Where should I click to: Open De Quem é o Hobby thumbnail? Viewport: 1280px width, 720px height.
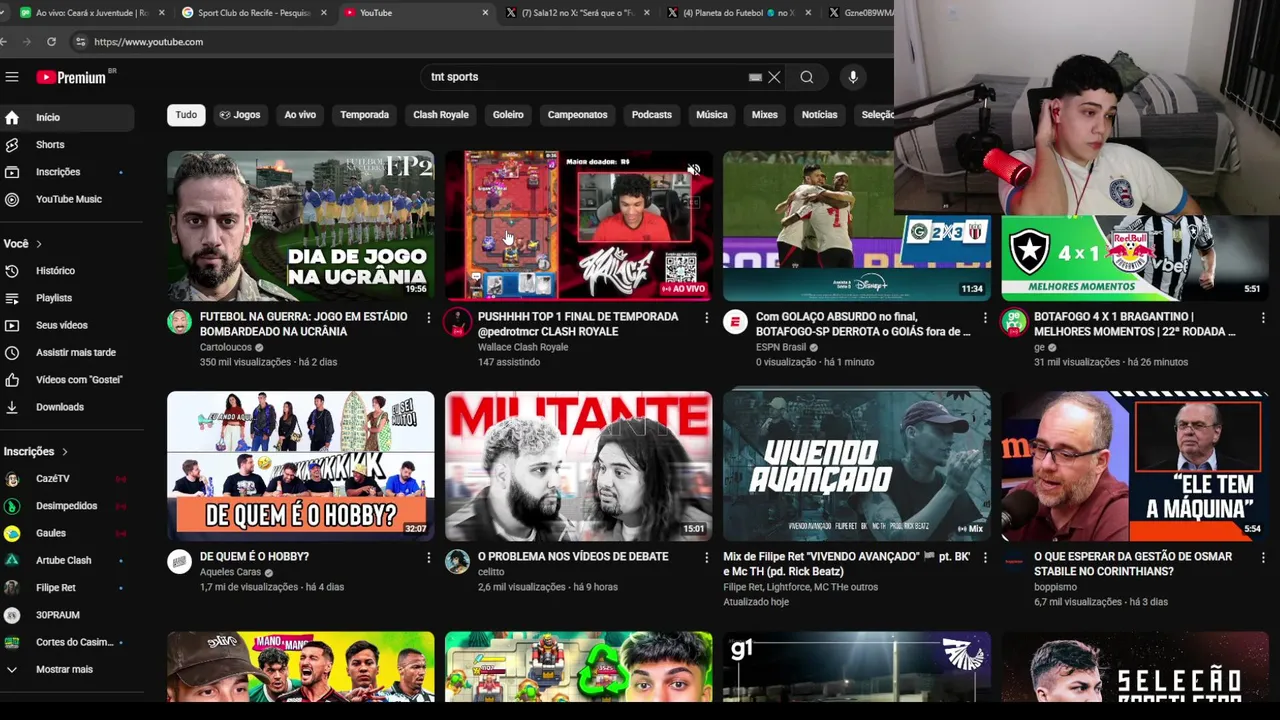point(300,465)
